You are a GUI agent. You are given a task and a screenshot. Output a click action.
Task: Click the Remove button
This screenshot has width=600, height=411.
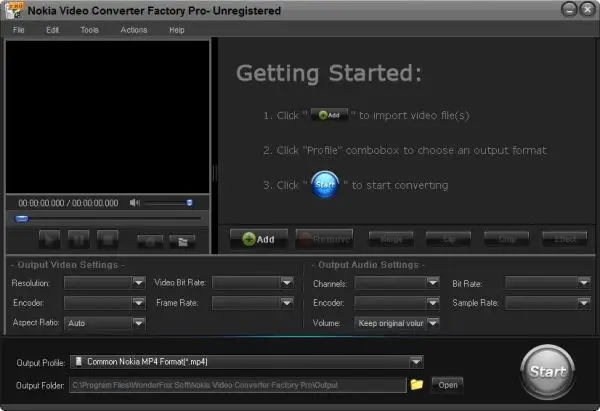tap(324, 239)
